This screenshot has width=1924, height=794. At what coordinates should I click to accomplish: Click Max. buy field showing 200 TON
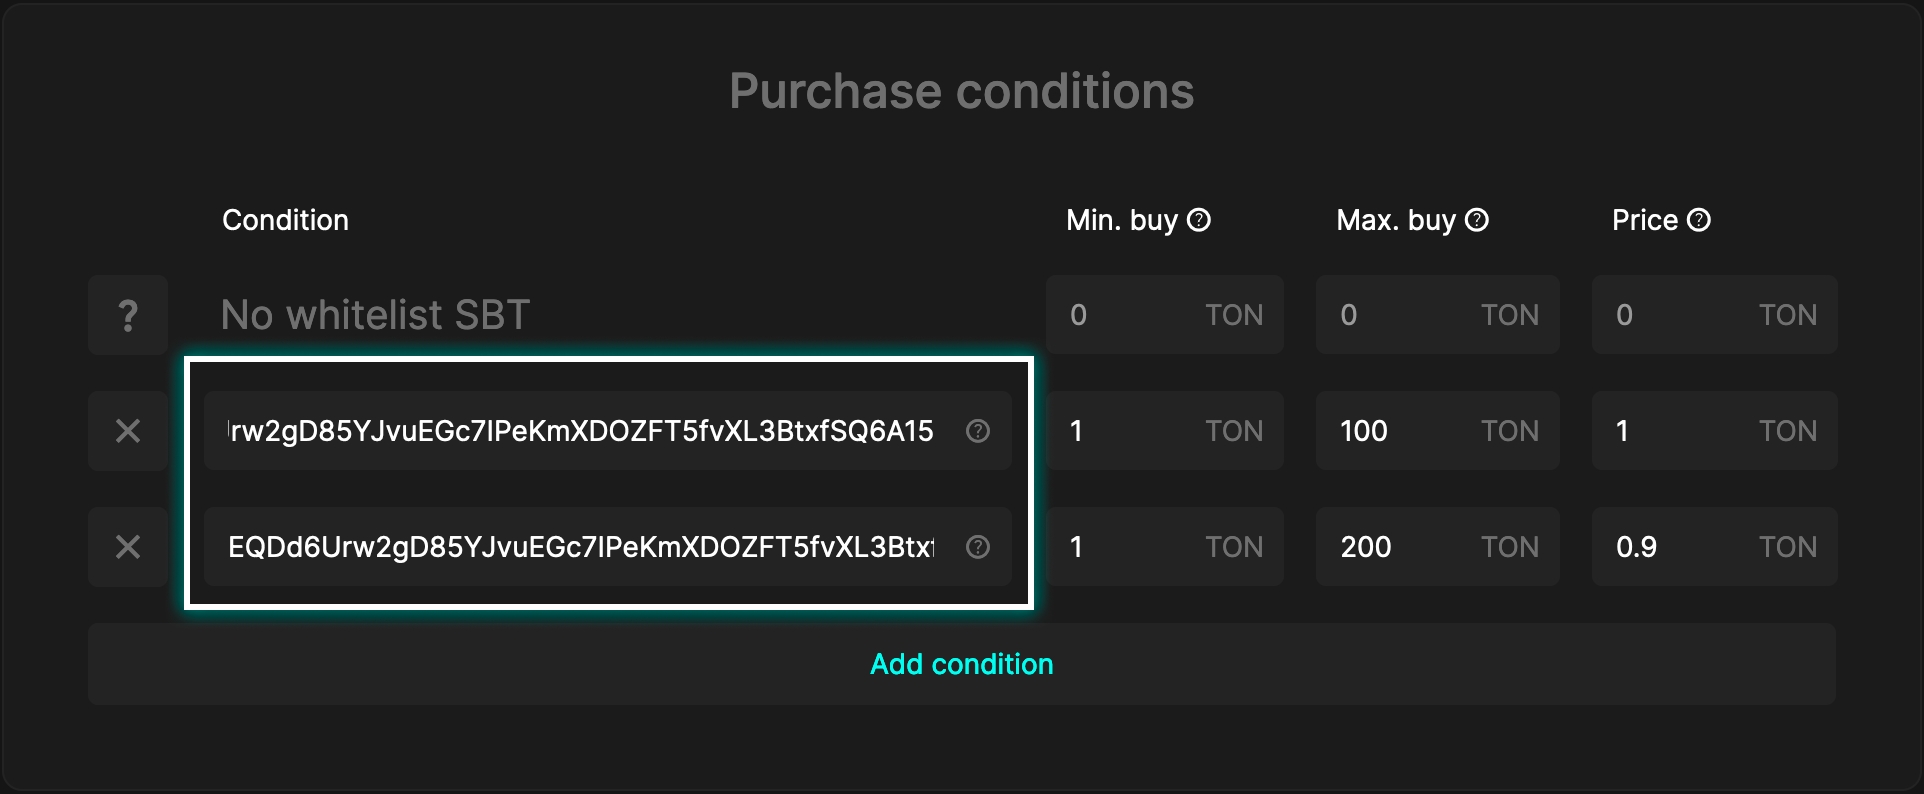(1400, 547)
